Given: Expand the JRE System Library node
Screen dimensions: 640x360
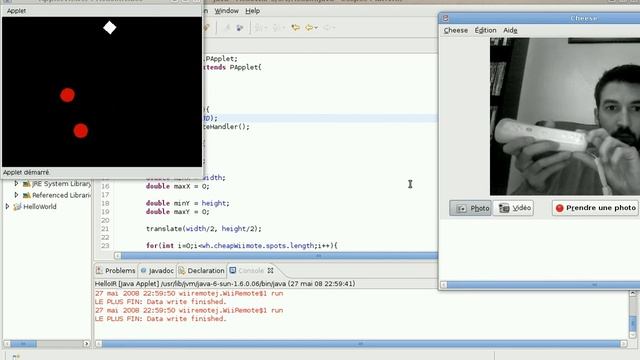Looking at the screenshot, I should (x=16, y=184).
